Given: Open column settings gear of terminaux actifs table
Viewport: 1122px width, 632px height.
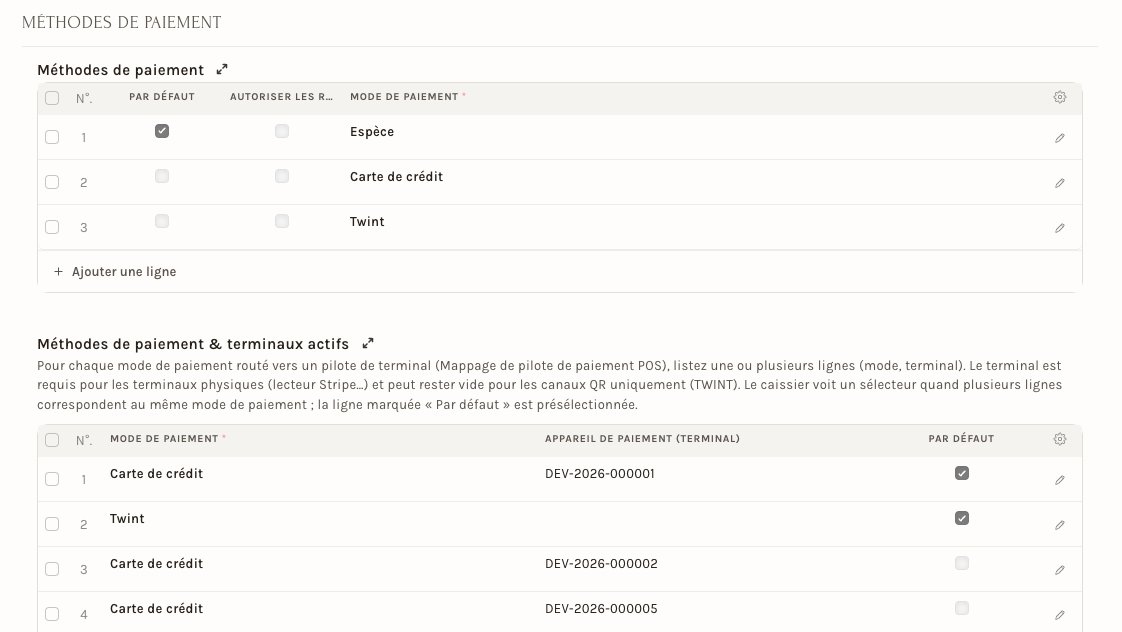Looking at the screenshot, I should coord(1060,439).
